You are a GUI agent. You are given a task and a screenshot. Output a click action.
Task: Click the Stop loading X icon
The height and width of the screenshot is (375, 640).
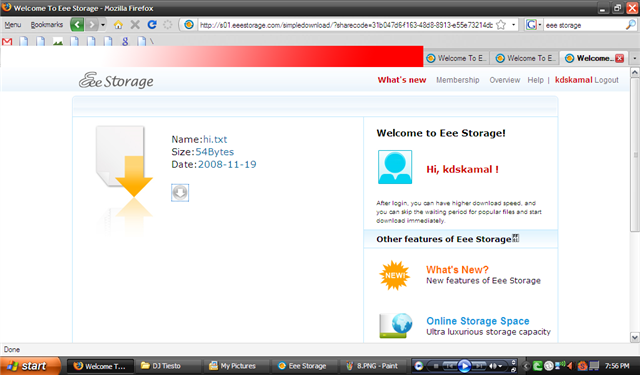[135, 25]
